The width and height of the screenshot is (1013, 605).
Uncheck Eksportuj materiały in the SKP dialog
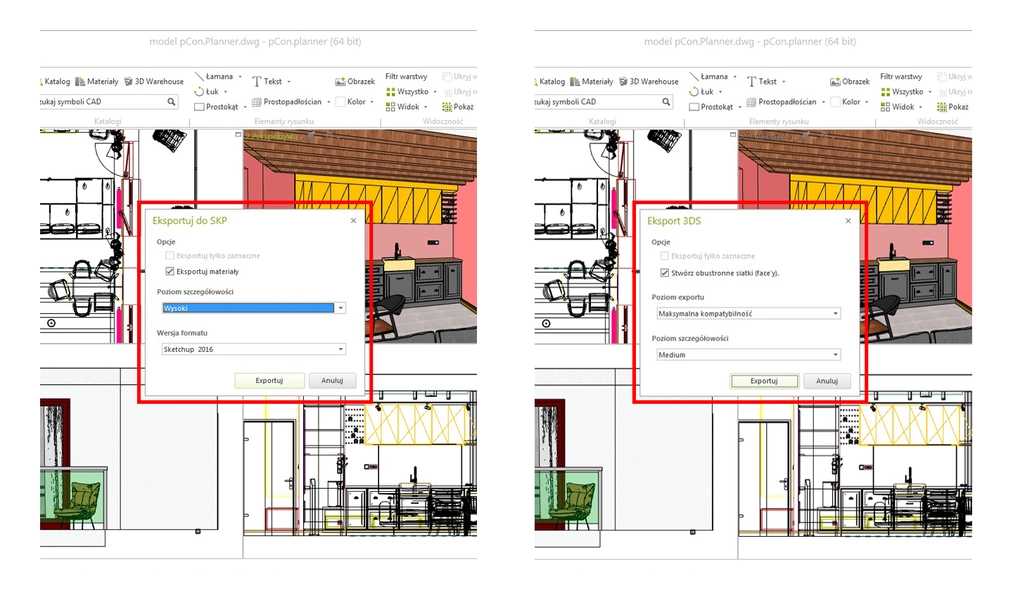pyautogui.click(x=170, y=271)
